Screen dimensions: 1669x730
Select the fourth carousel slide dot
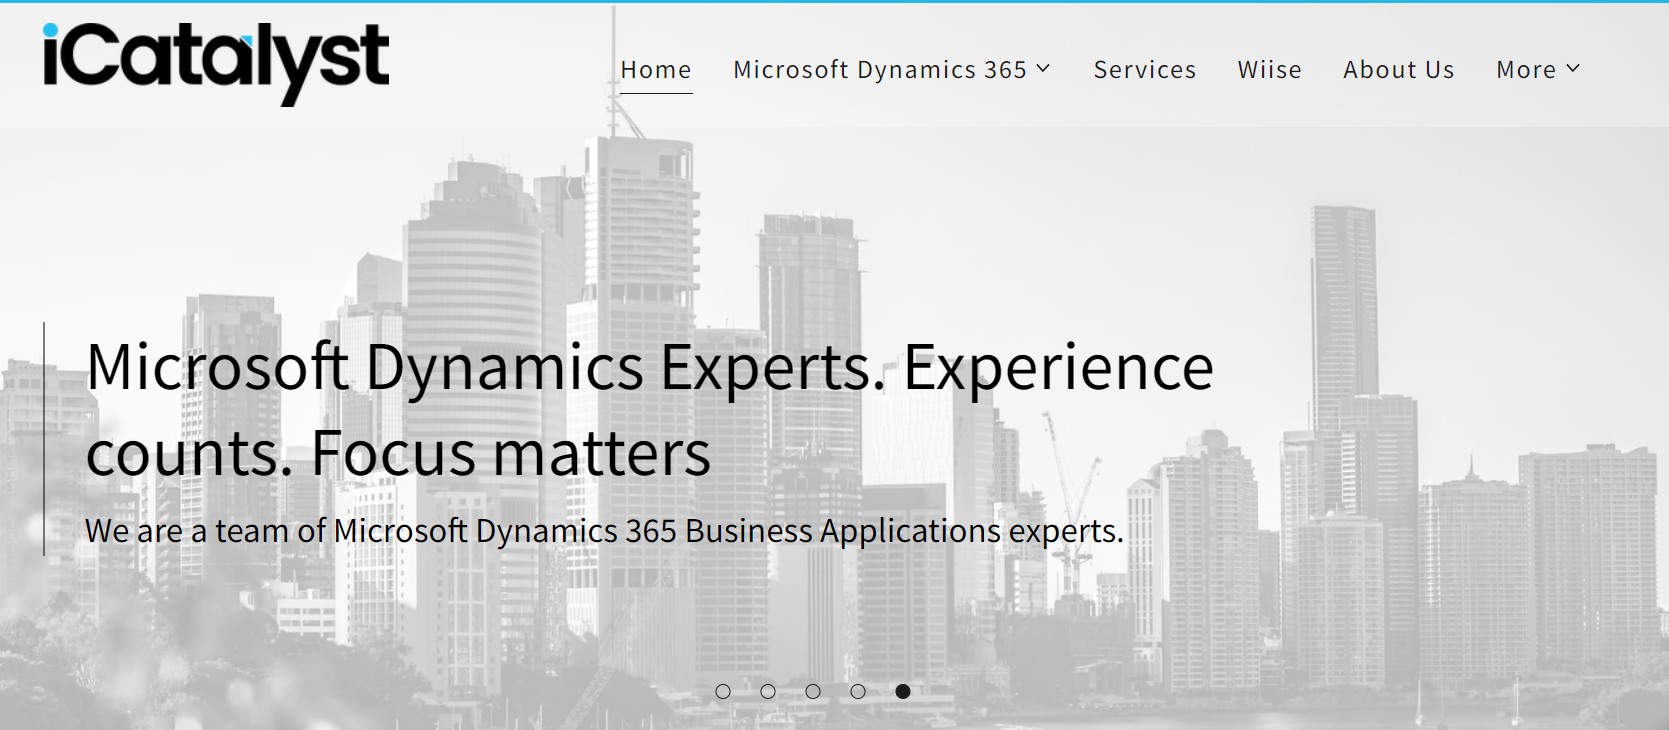[858, 691]
